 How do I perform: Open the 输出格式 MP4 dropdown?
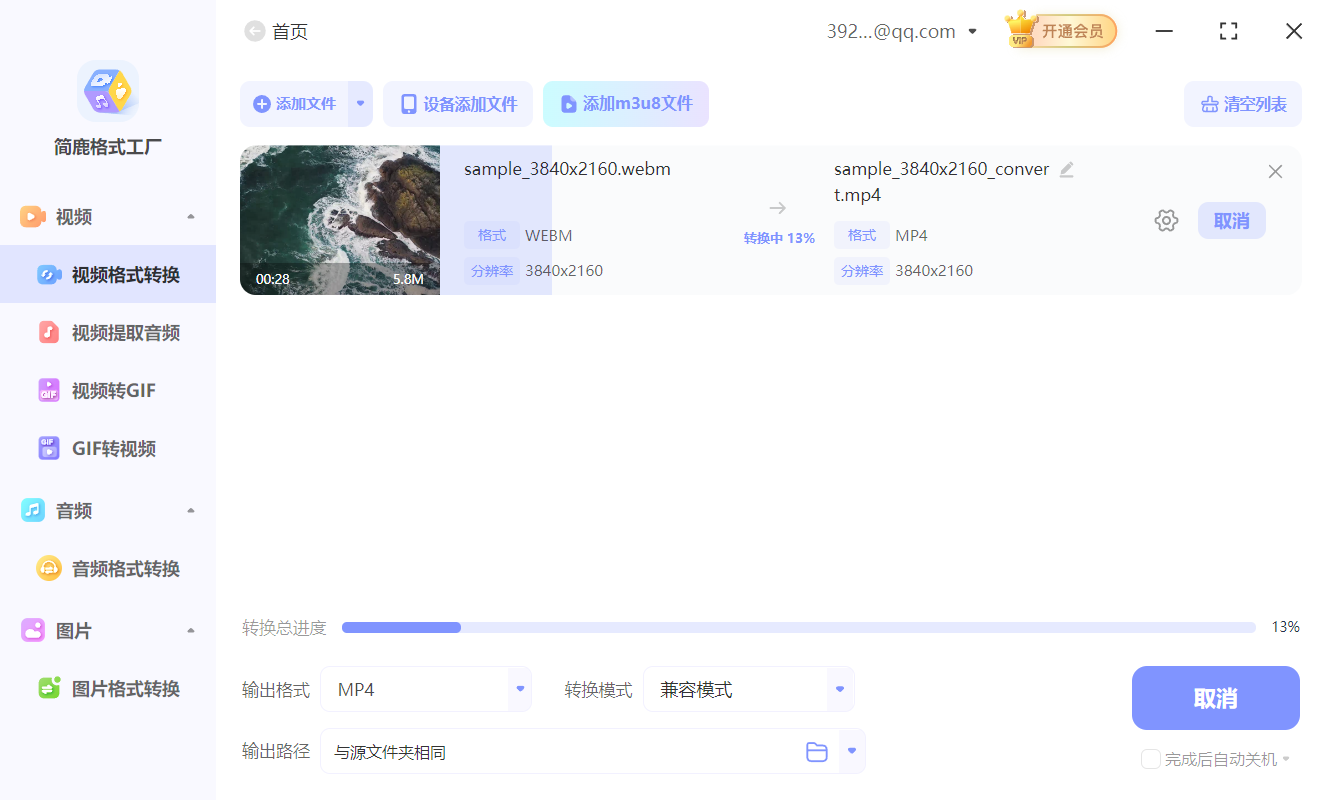pos(426,689)
